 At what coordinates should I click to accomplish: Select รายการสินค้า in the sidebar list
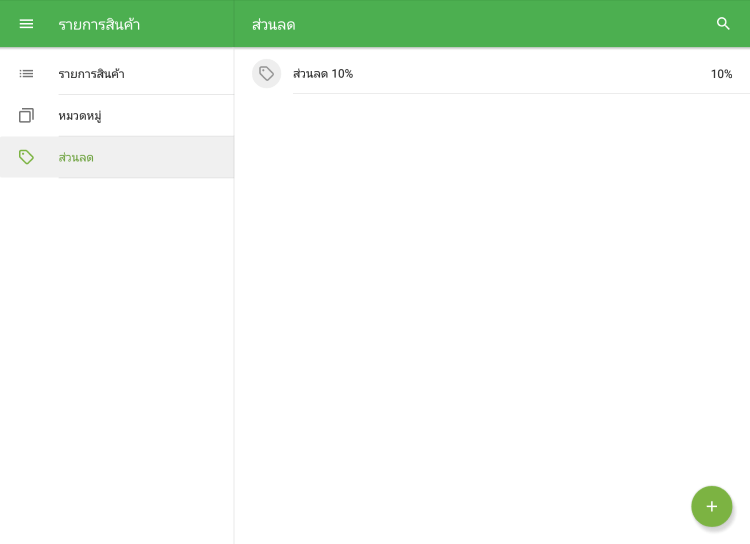91,74
